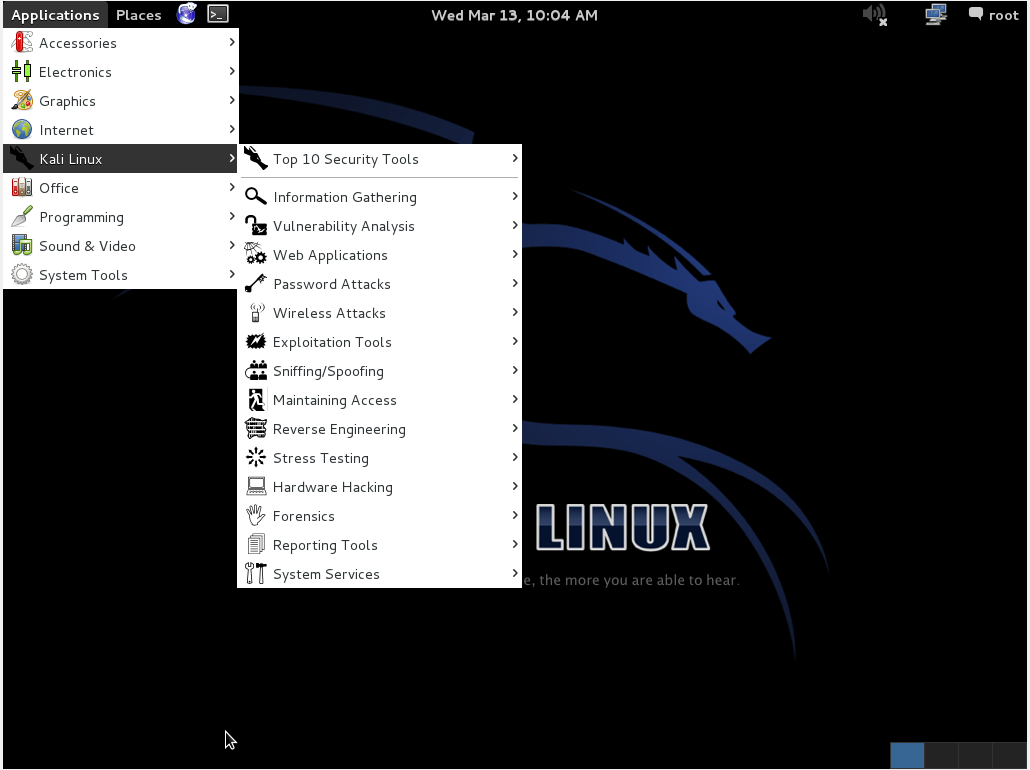Click the icon next to Reverse Engineering
This screenshot has width=1030, height=770.
256,429
